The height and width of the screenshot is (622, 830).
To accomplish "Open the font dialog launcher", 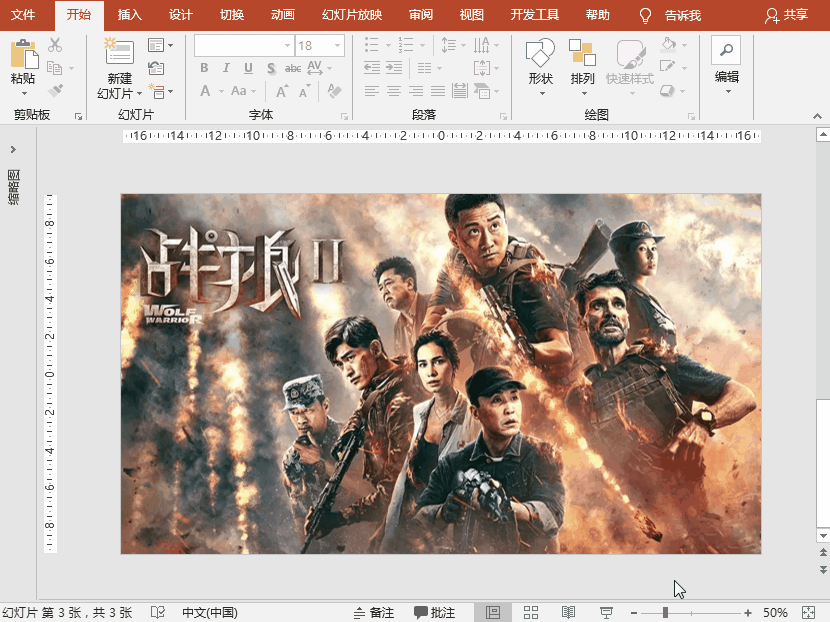I will tap(344, 116).
